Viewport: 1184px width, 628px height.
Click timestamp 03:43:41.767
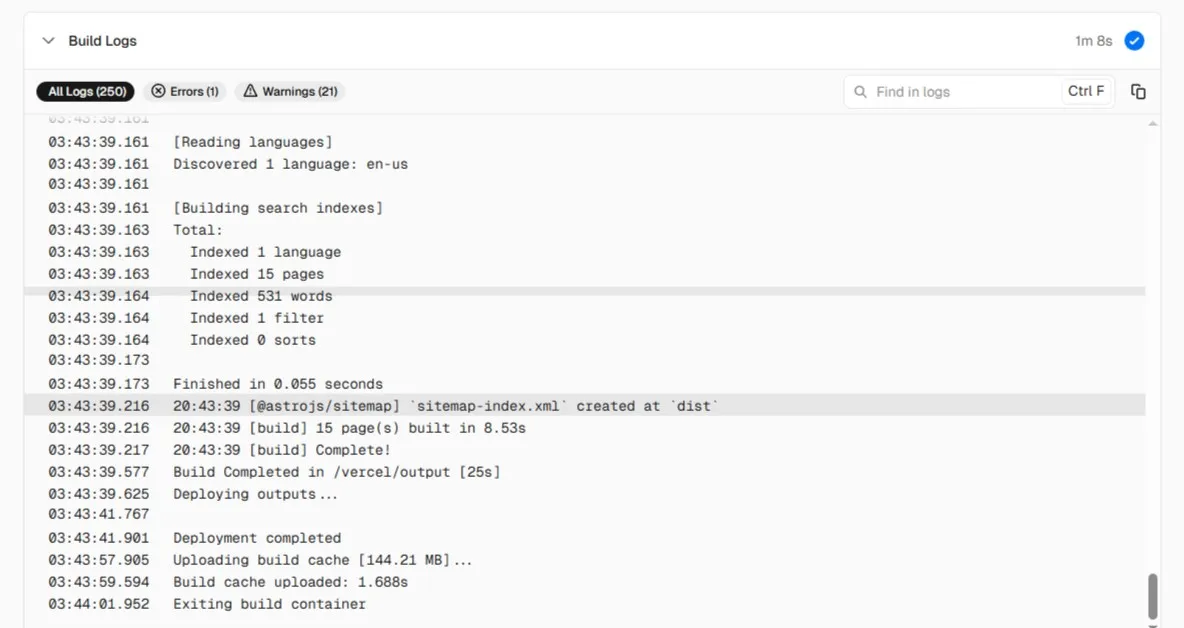[99, 514]
